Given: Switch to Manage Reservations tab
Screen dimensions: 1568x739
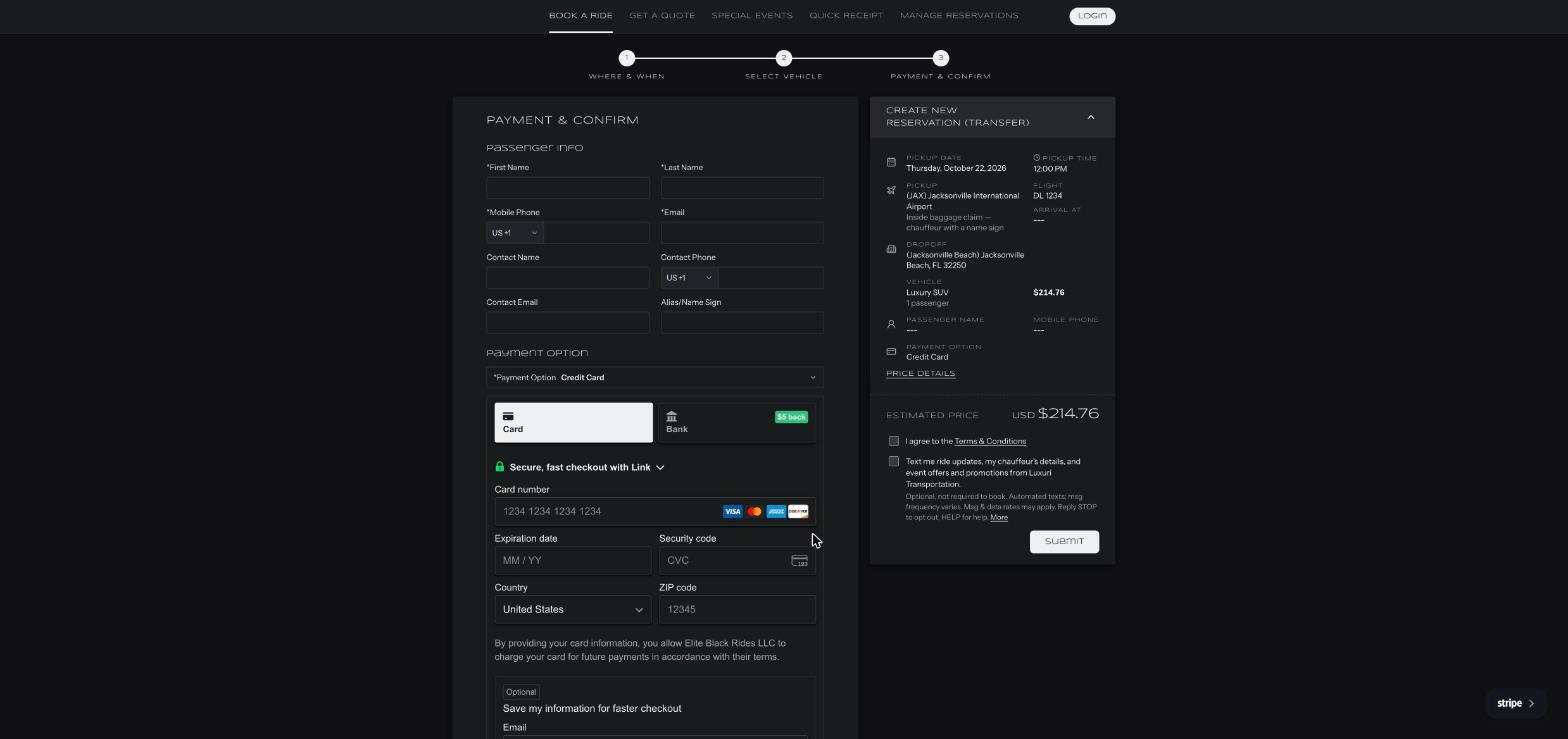Looking at the screenshot, I should point(959,16).
